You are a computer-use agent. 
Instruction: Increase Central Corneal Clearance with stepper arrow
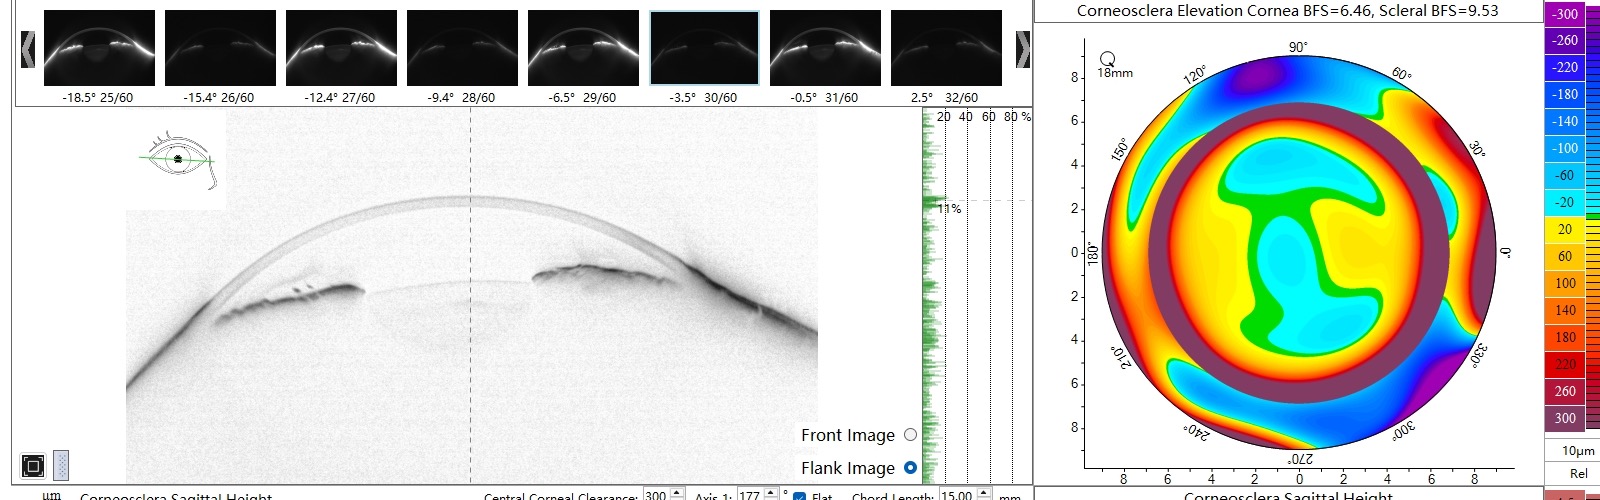click(677, 492)
